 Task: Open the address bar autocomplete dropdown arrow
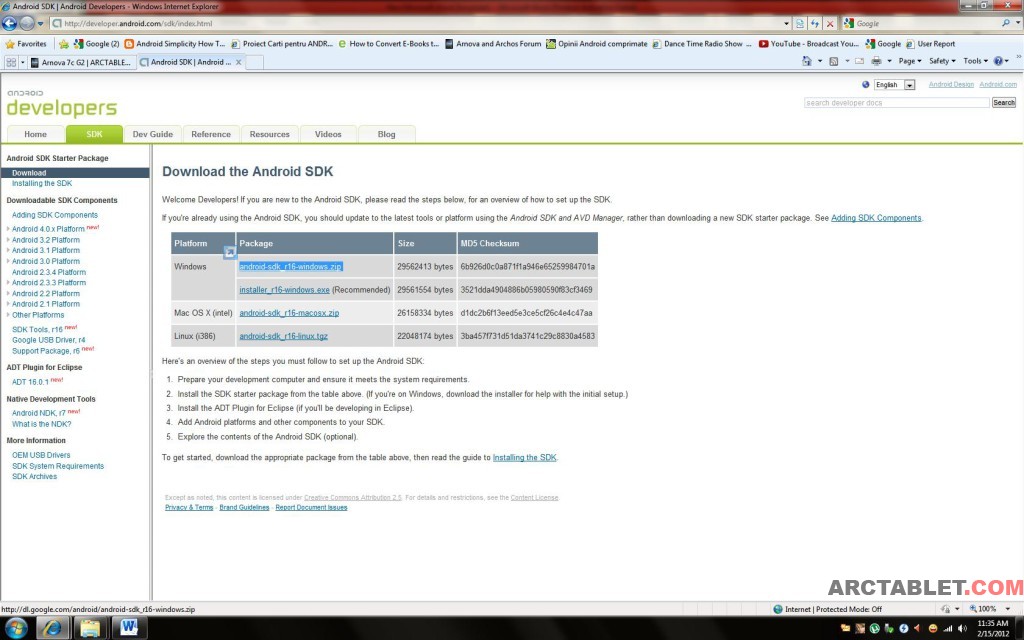[786, 24]
